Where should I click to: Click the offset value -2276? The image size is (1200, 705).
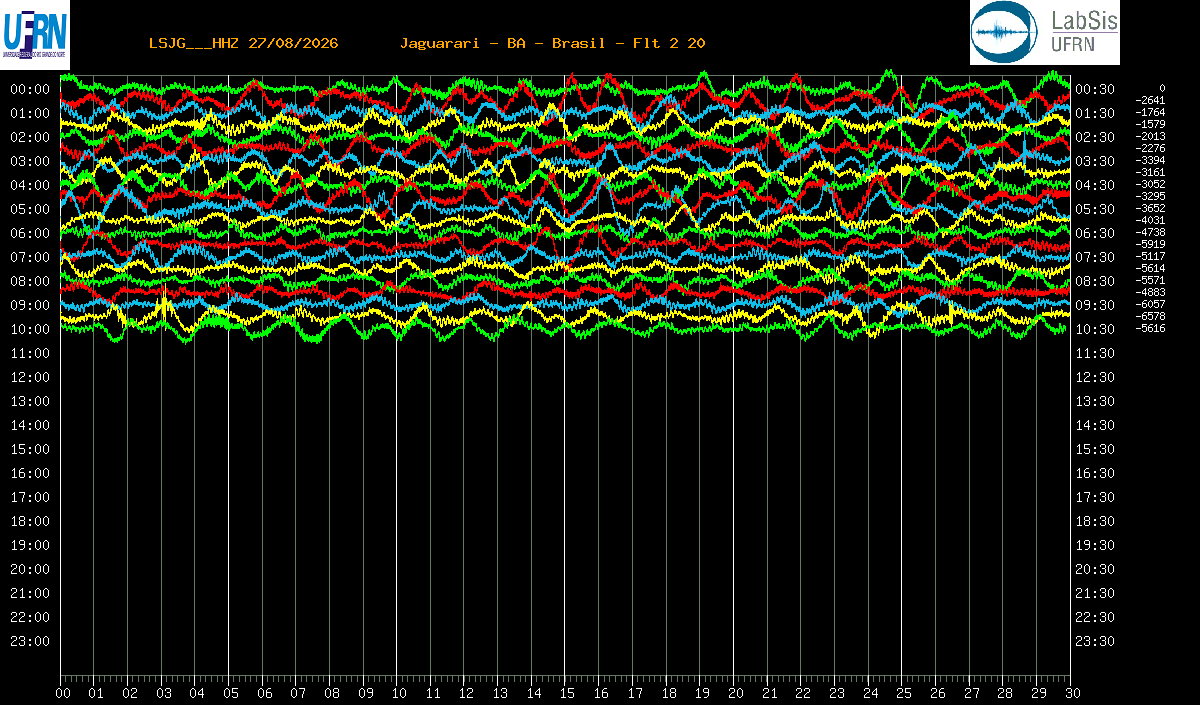(x=1151, y=148)
